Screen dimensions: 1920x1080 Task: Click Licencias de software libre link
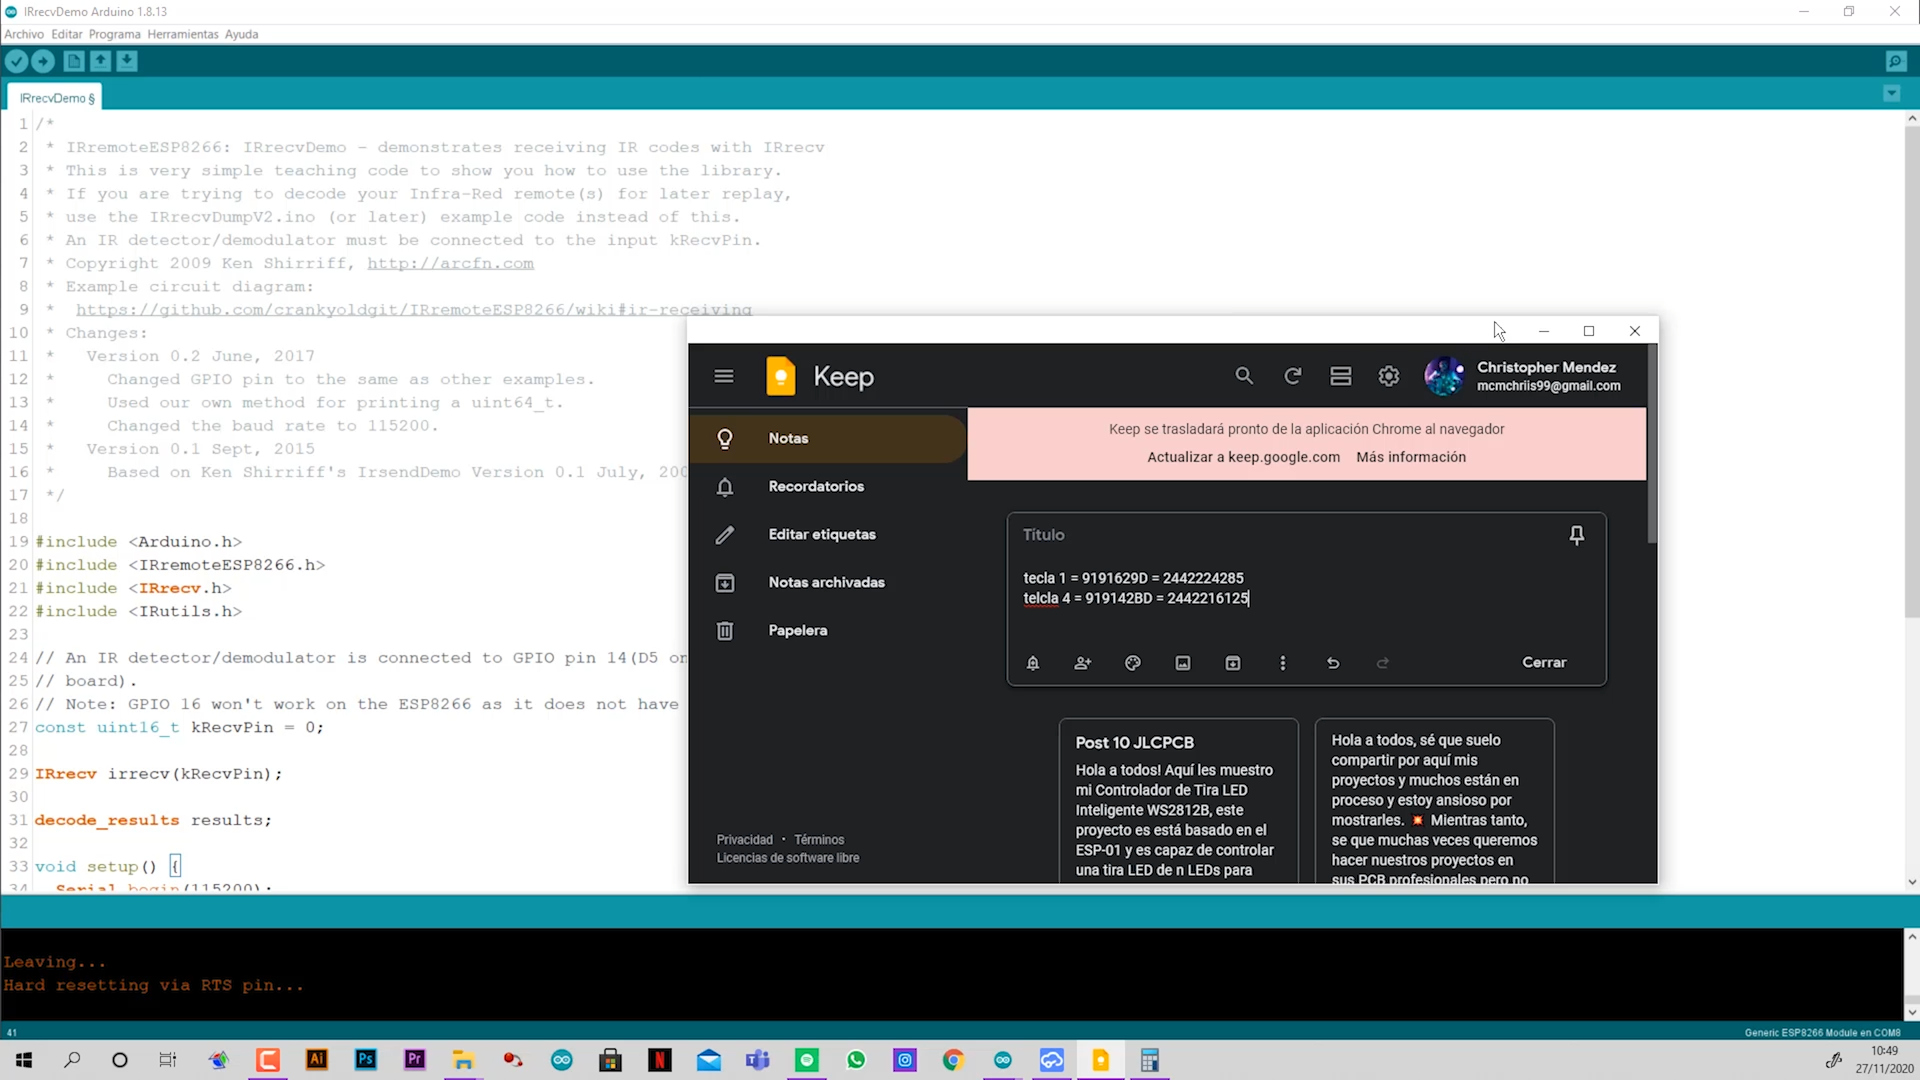click(x=788, y=858)
